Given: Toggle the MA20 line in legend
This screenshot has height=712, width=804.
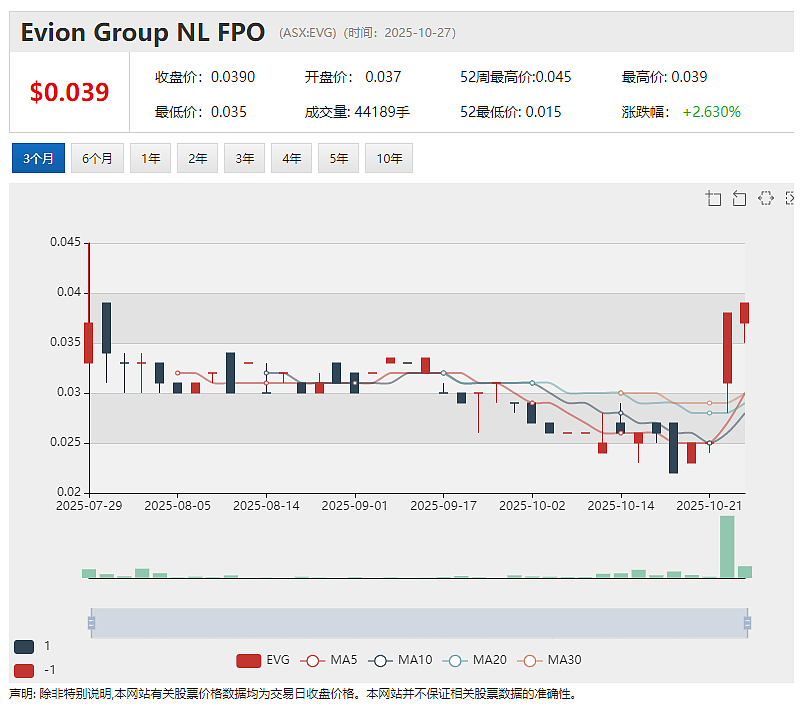Looking at the screenshot, I should (x=475, y=660).
